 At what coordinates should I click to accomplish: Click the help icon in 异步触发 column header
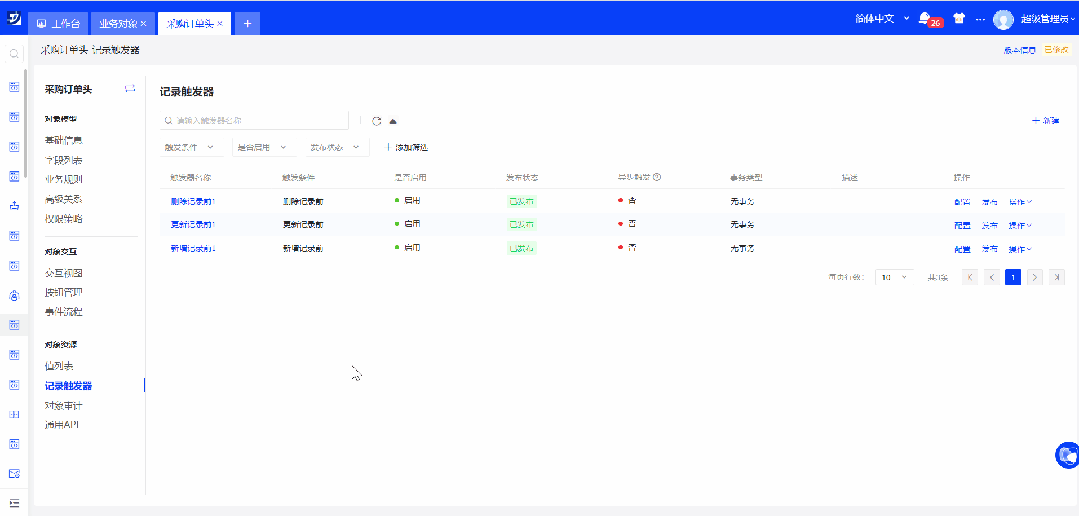point(657,177)
